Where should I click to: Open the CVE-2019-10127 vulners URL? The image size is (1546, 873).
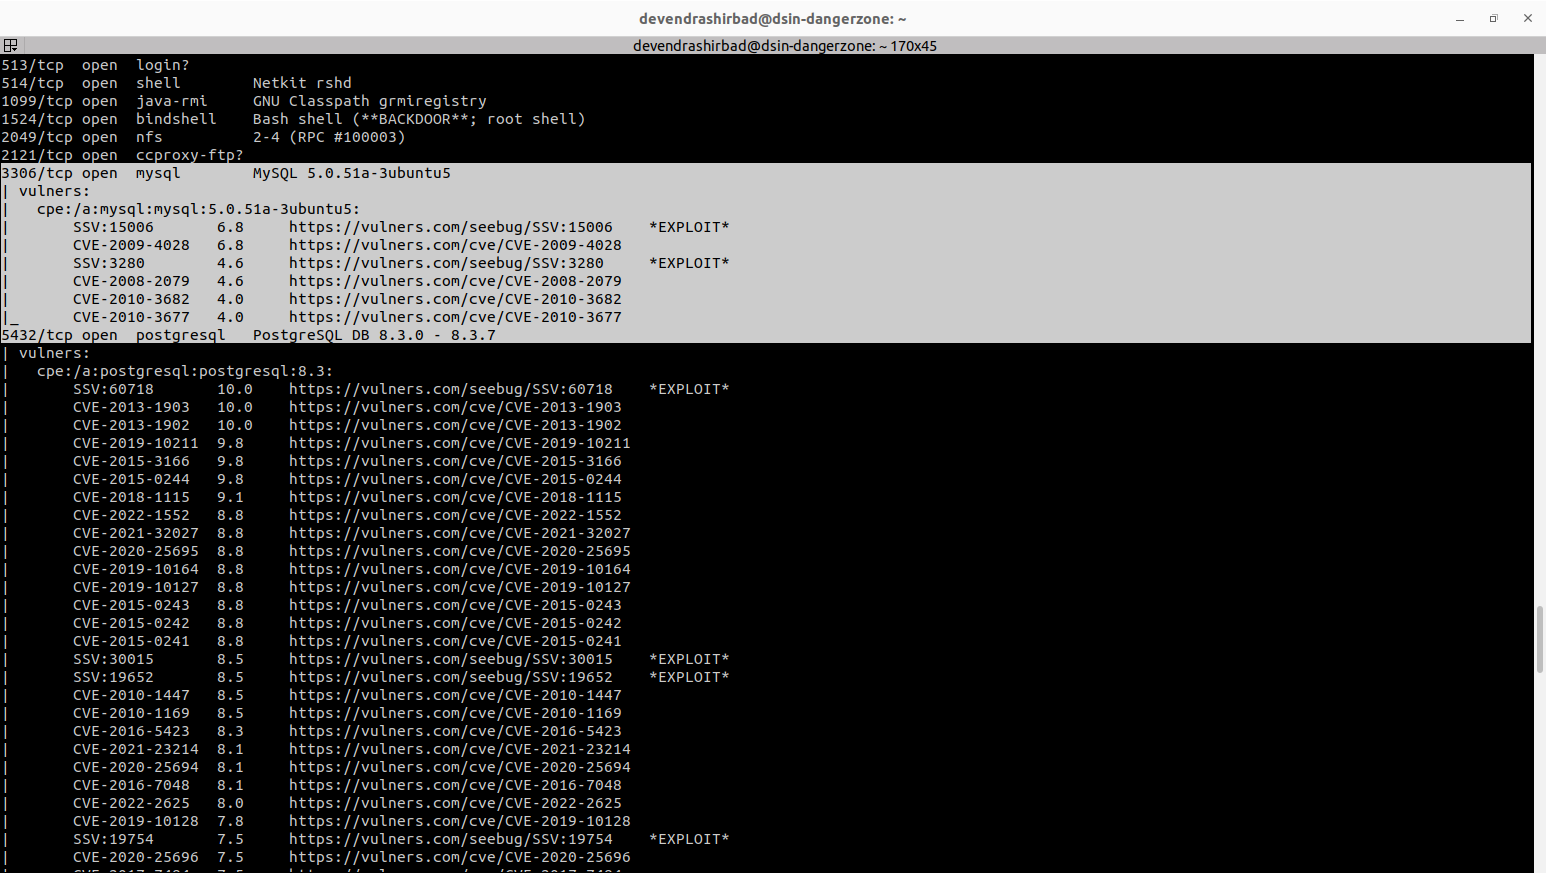pos(460,587)
